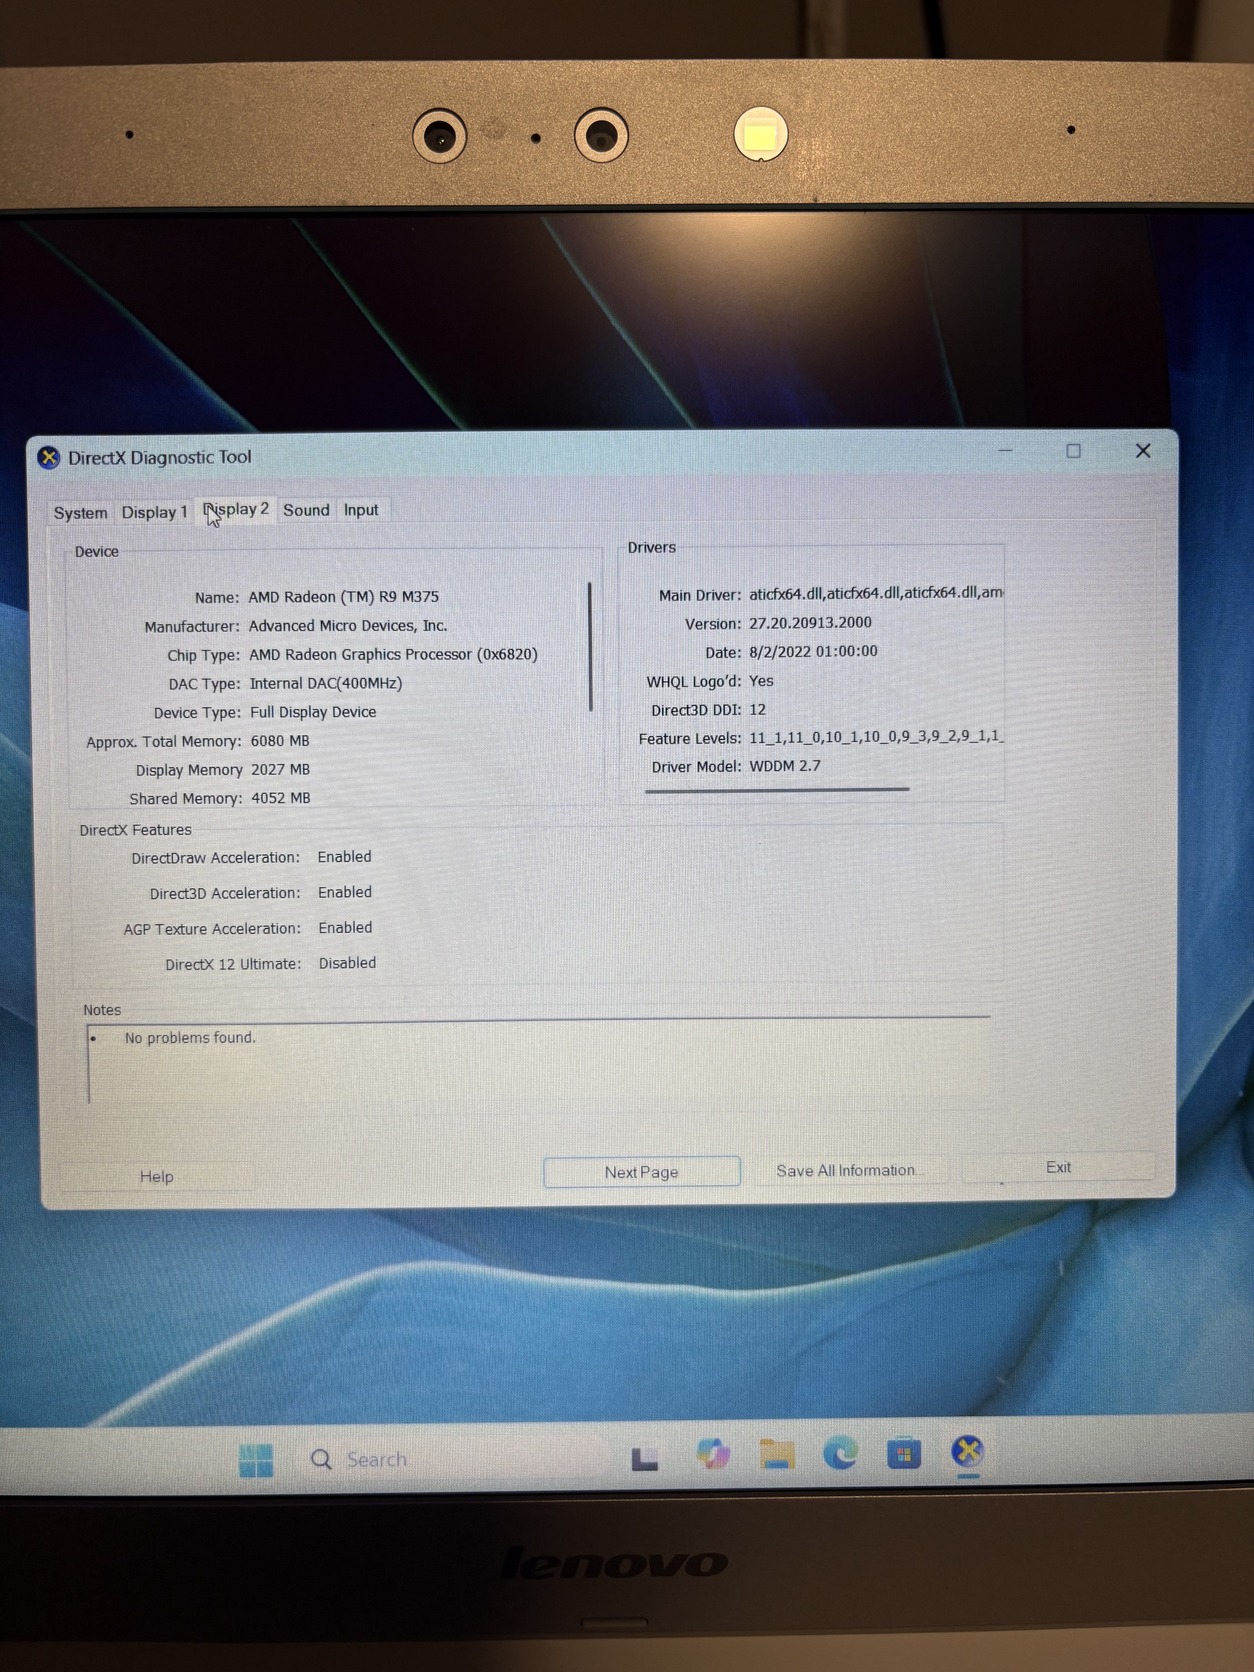The image size is (1254, 1672).
Task: Close the DirectX Diagnostic Tool window
Action: pyautogui.click(x=1143, y=451)
